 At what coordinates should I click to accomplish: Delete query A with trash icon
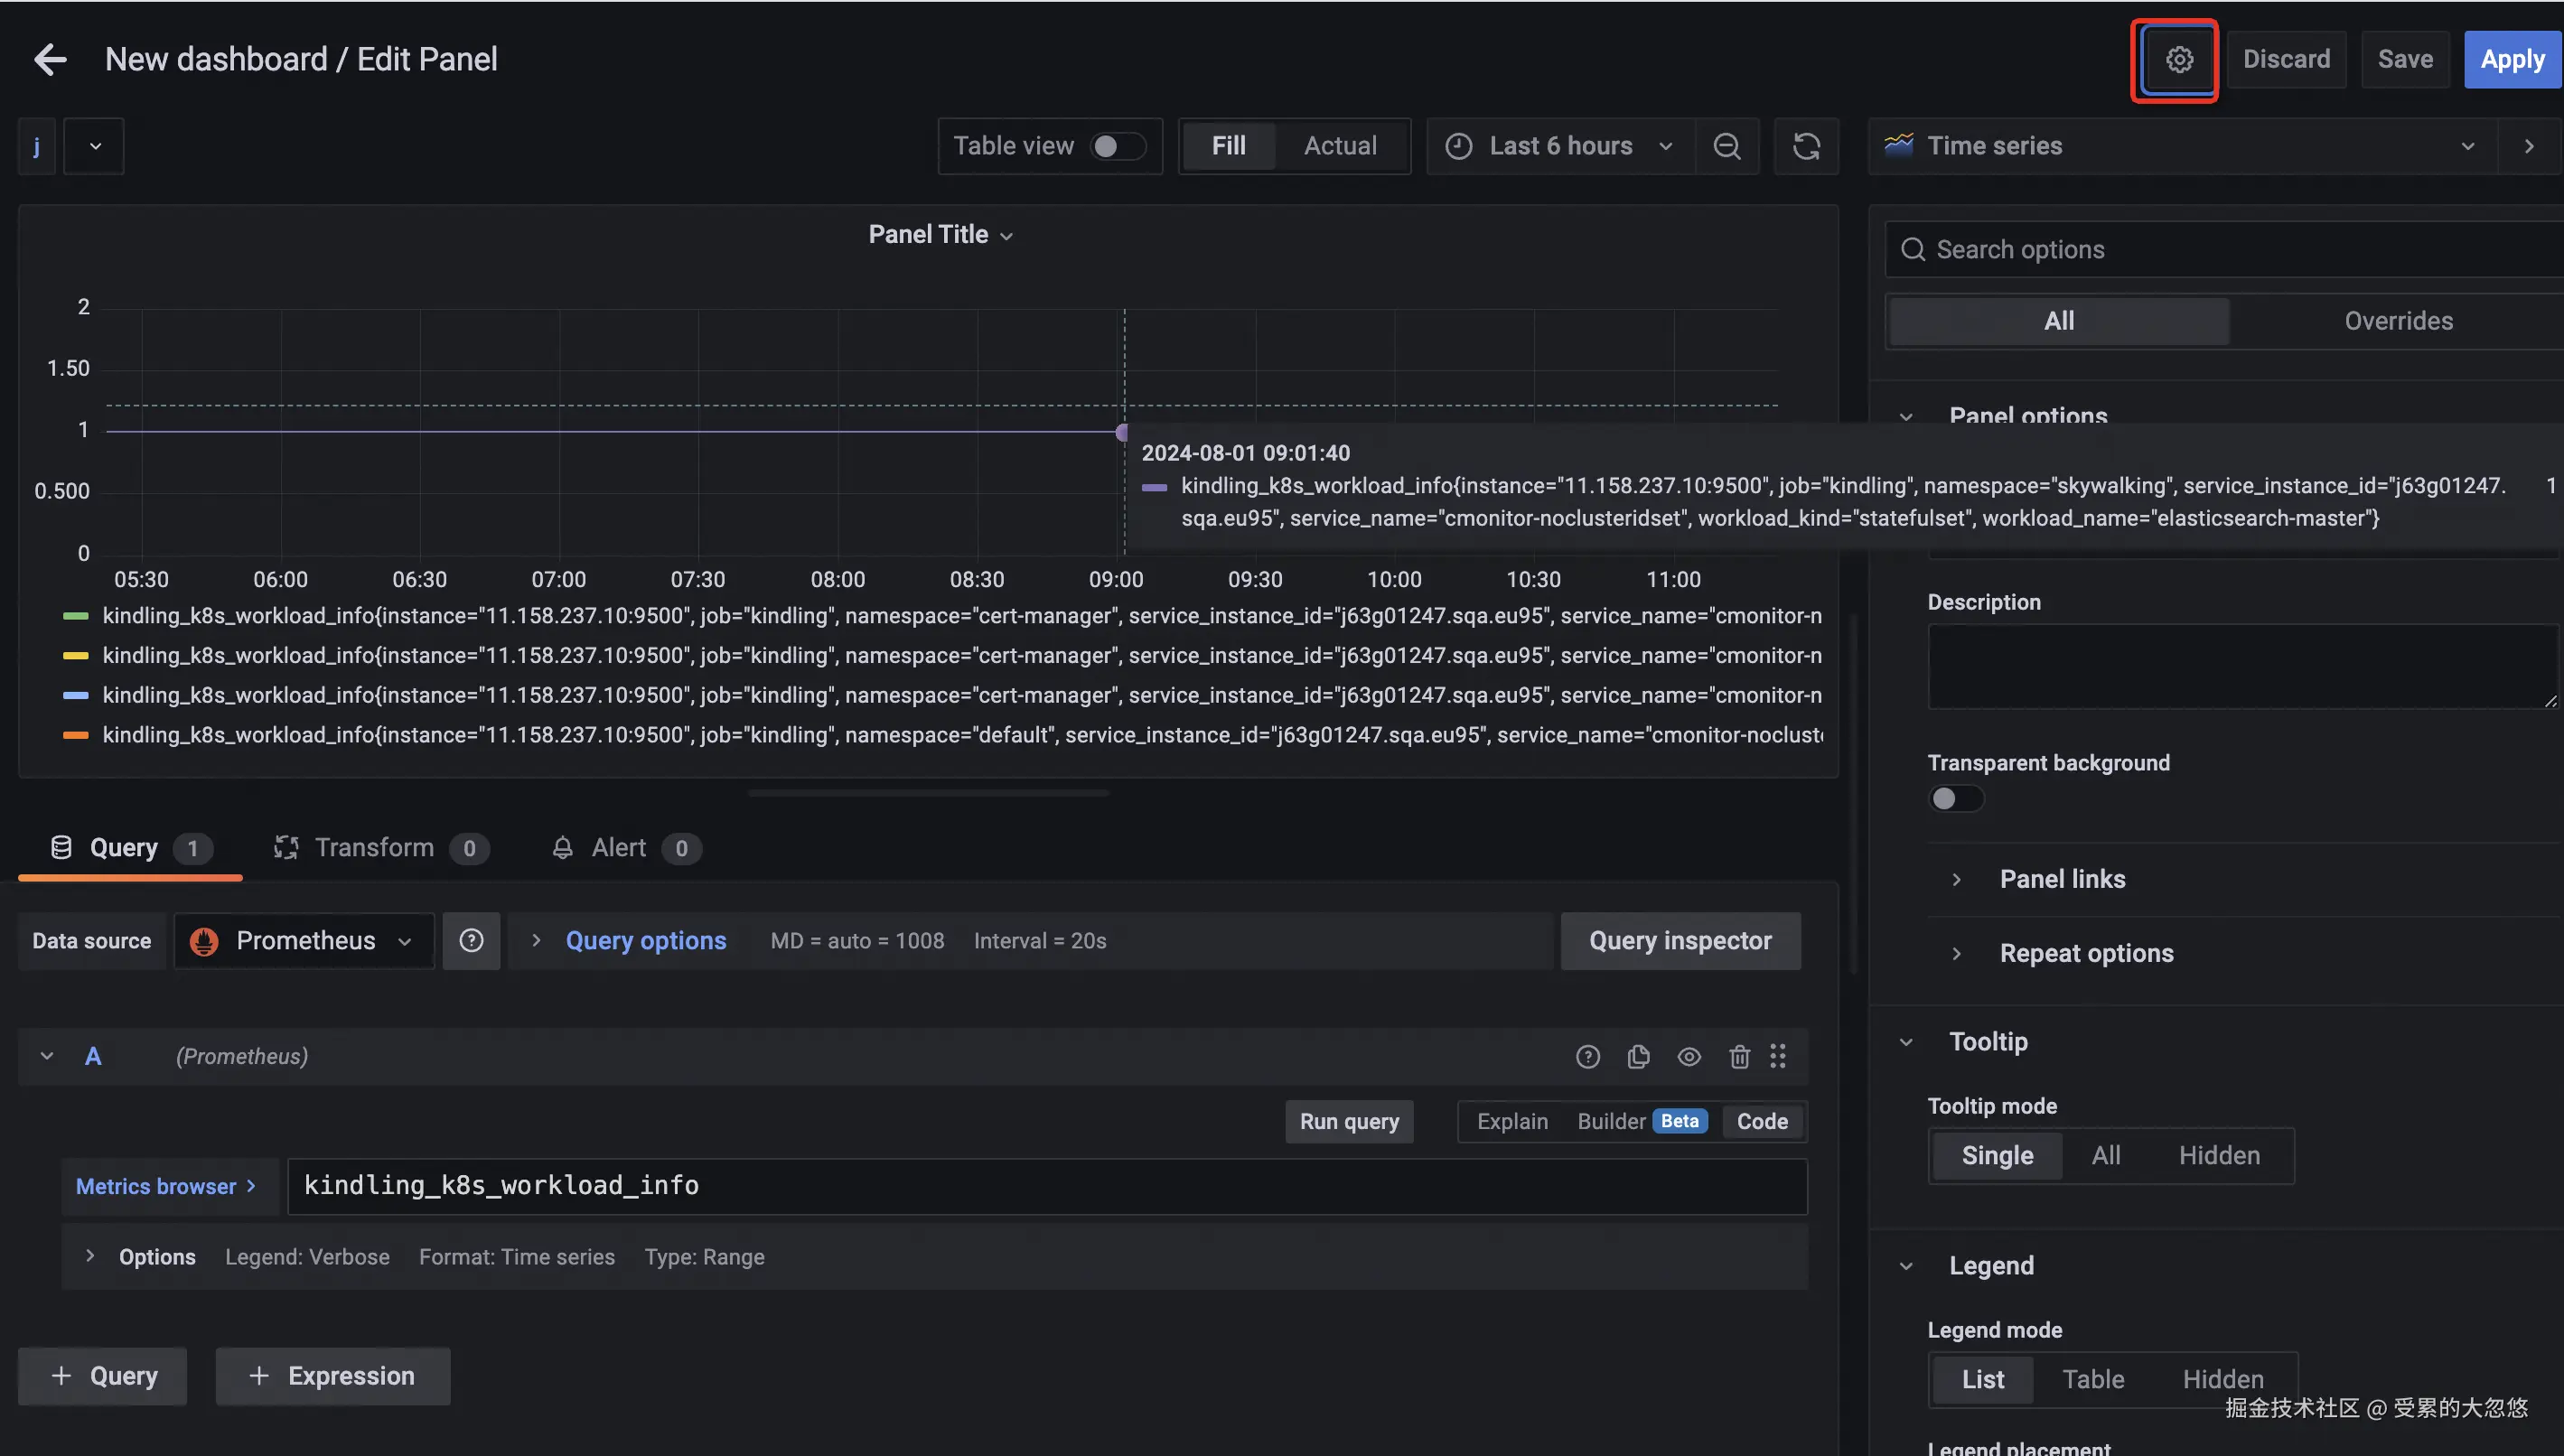pyautogui.click(x=1739, y=1057)
